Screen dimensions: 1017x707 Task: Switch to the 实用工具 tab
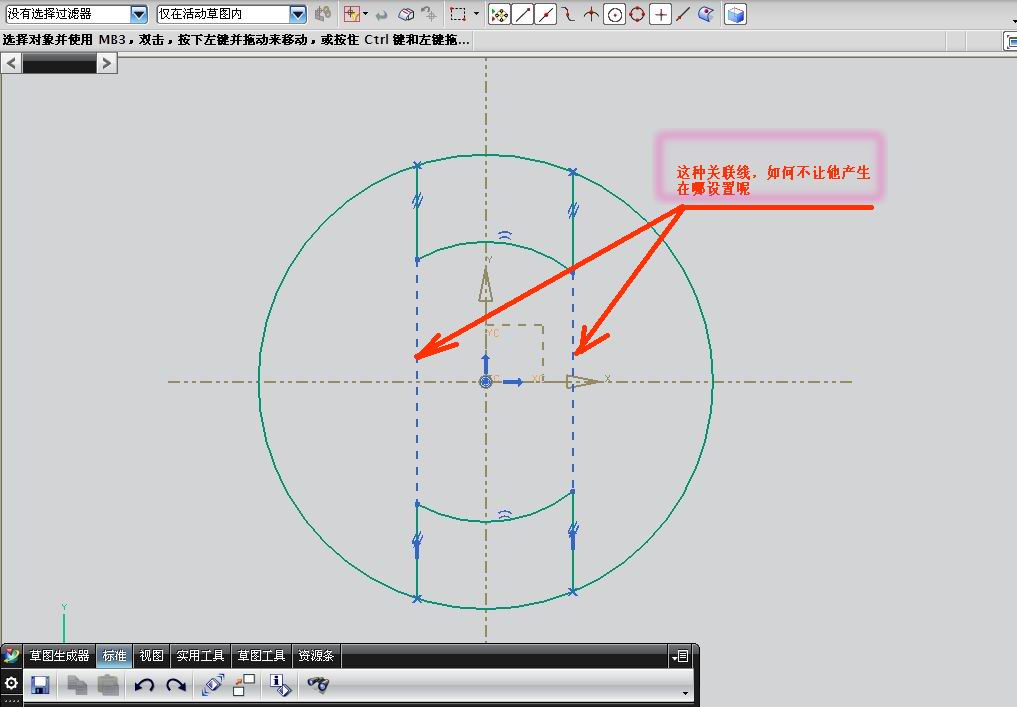(200, 656)
